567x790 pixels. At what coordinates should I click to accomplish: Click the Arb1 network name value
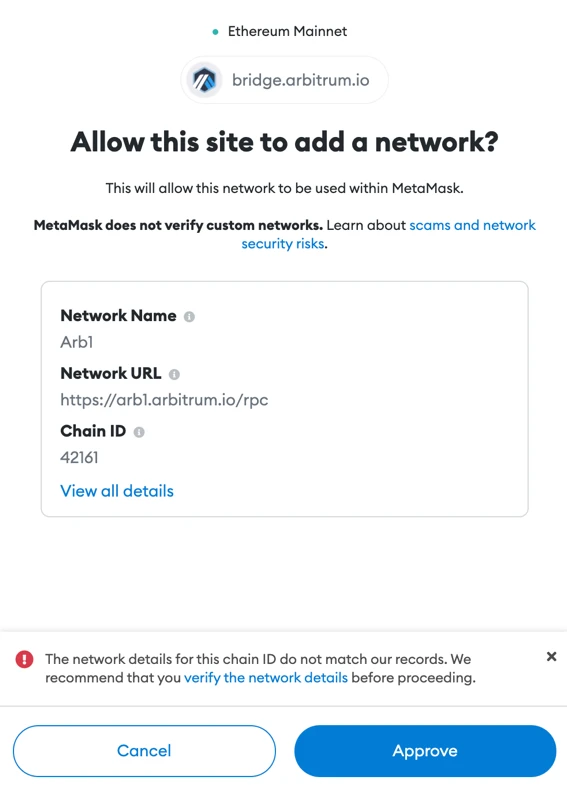77,342
